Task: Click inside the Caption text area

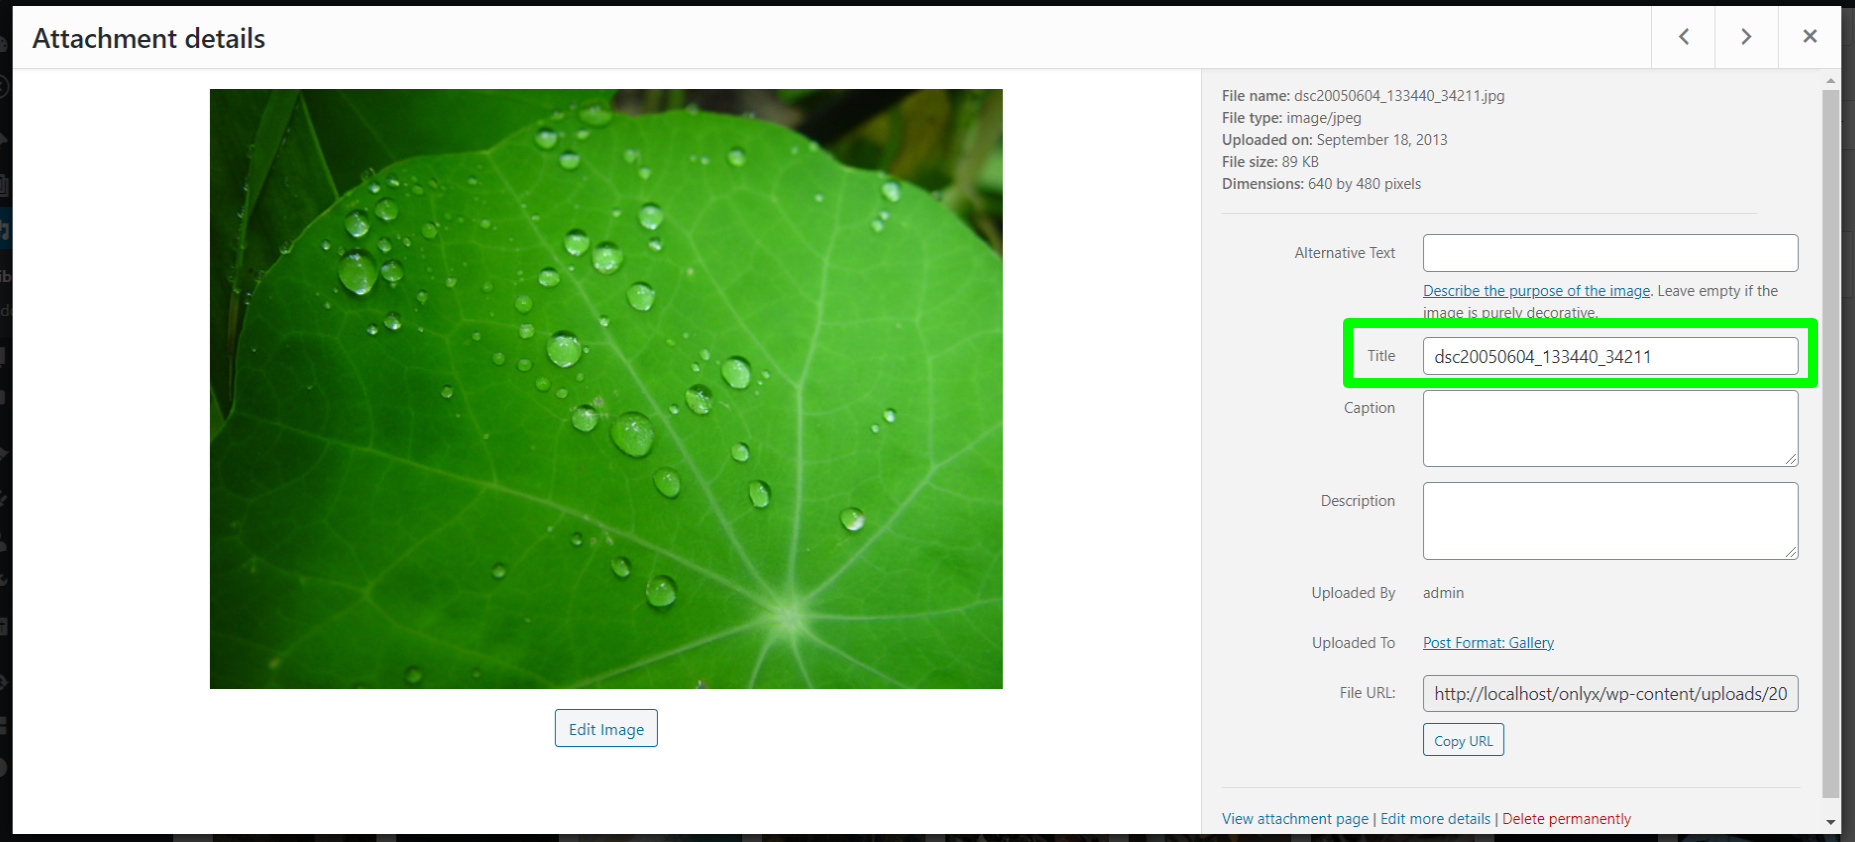Action: click(1610, 428)
